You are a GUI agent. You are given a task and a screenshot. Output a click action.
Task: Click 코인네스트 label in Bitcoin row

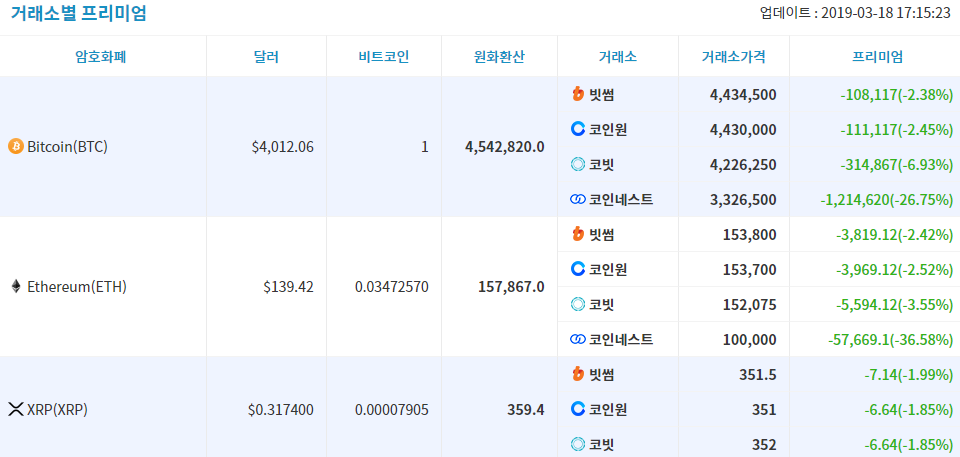(x=621, y=199)
